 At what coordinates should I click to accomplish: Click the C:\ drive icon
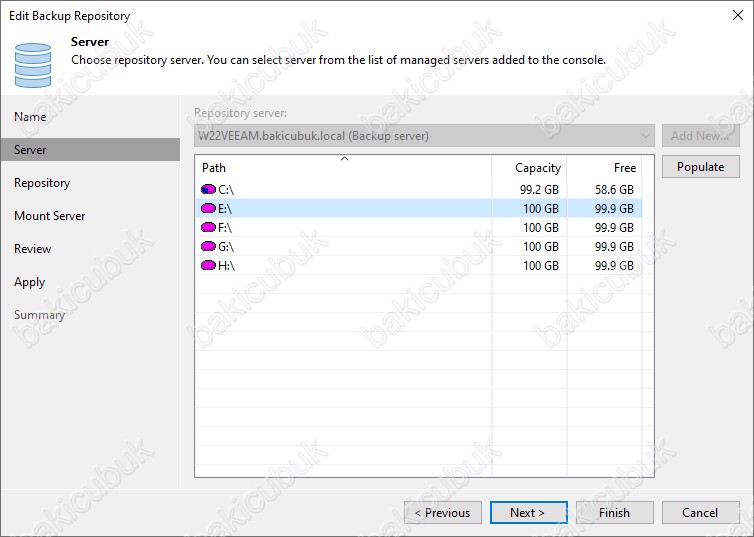208,189
